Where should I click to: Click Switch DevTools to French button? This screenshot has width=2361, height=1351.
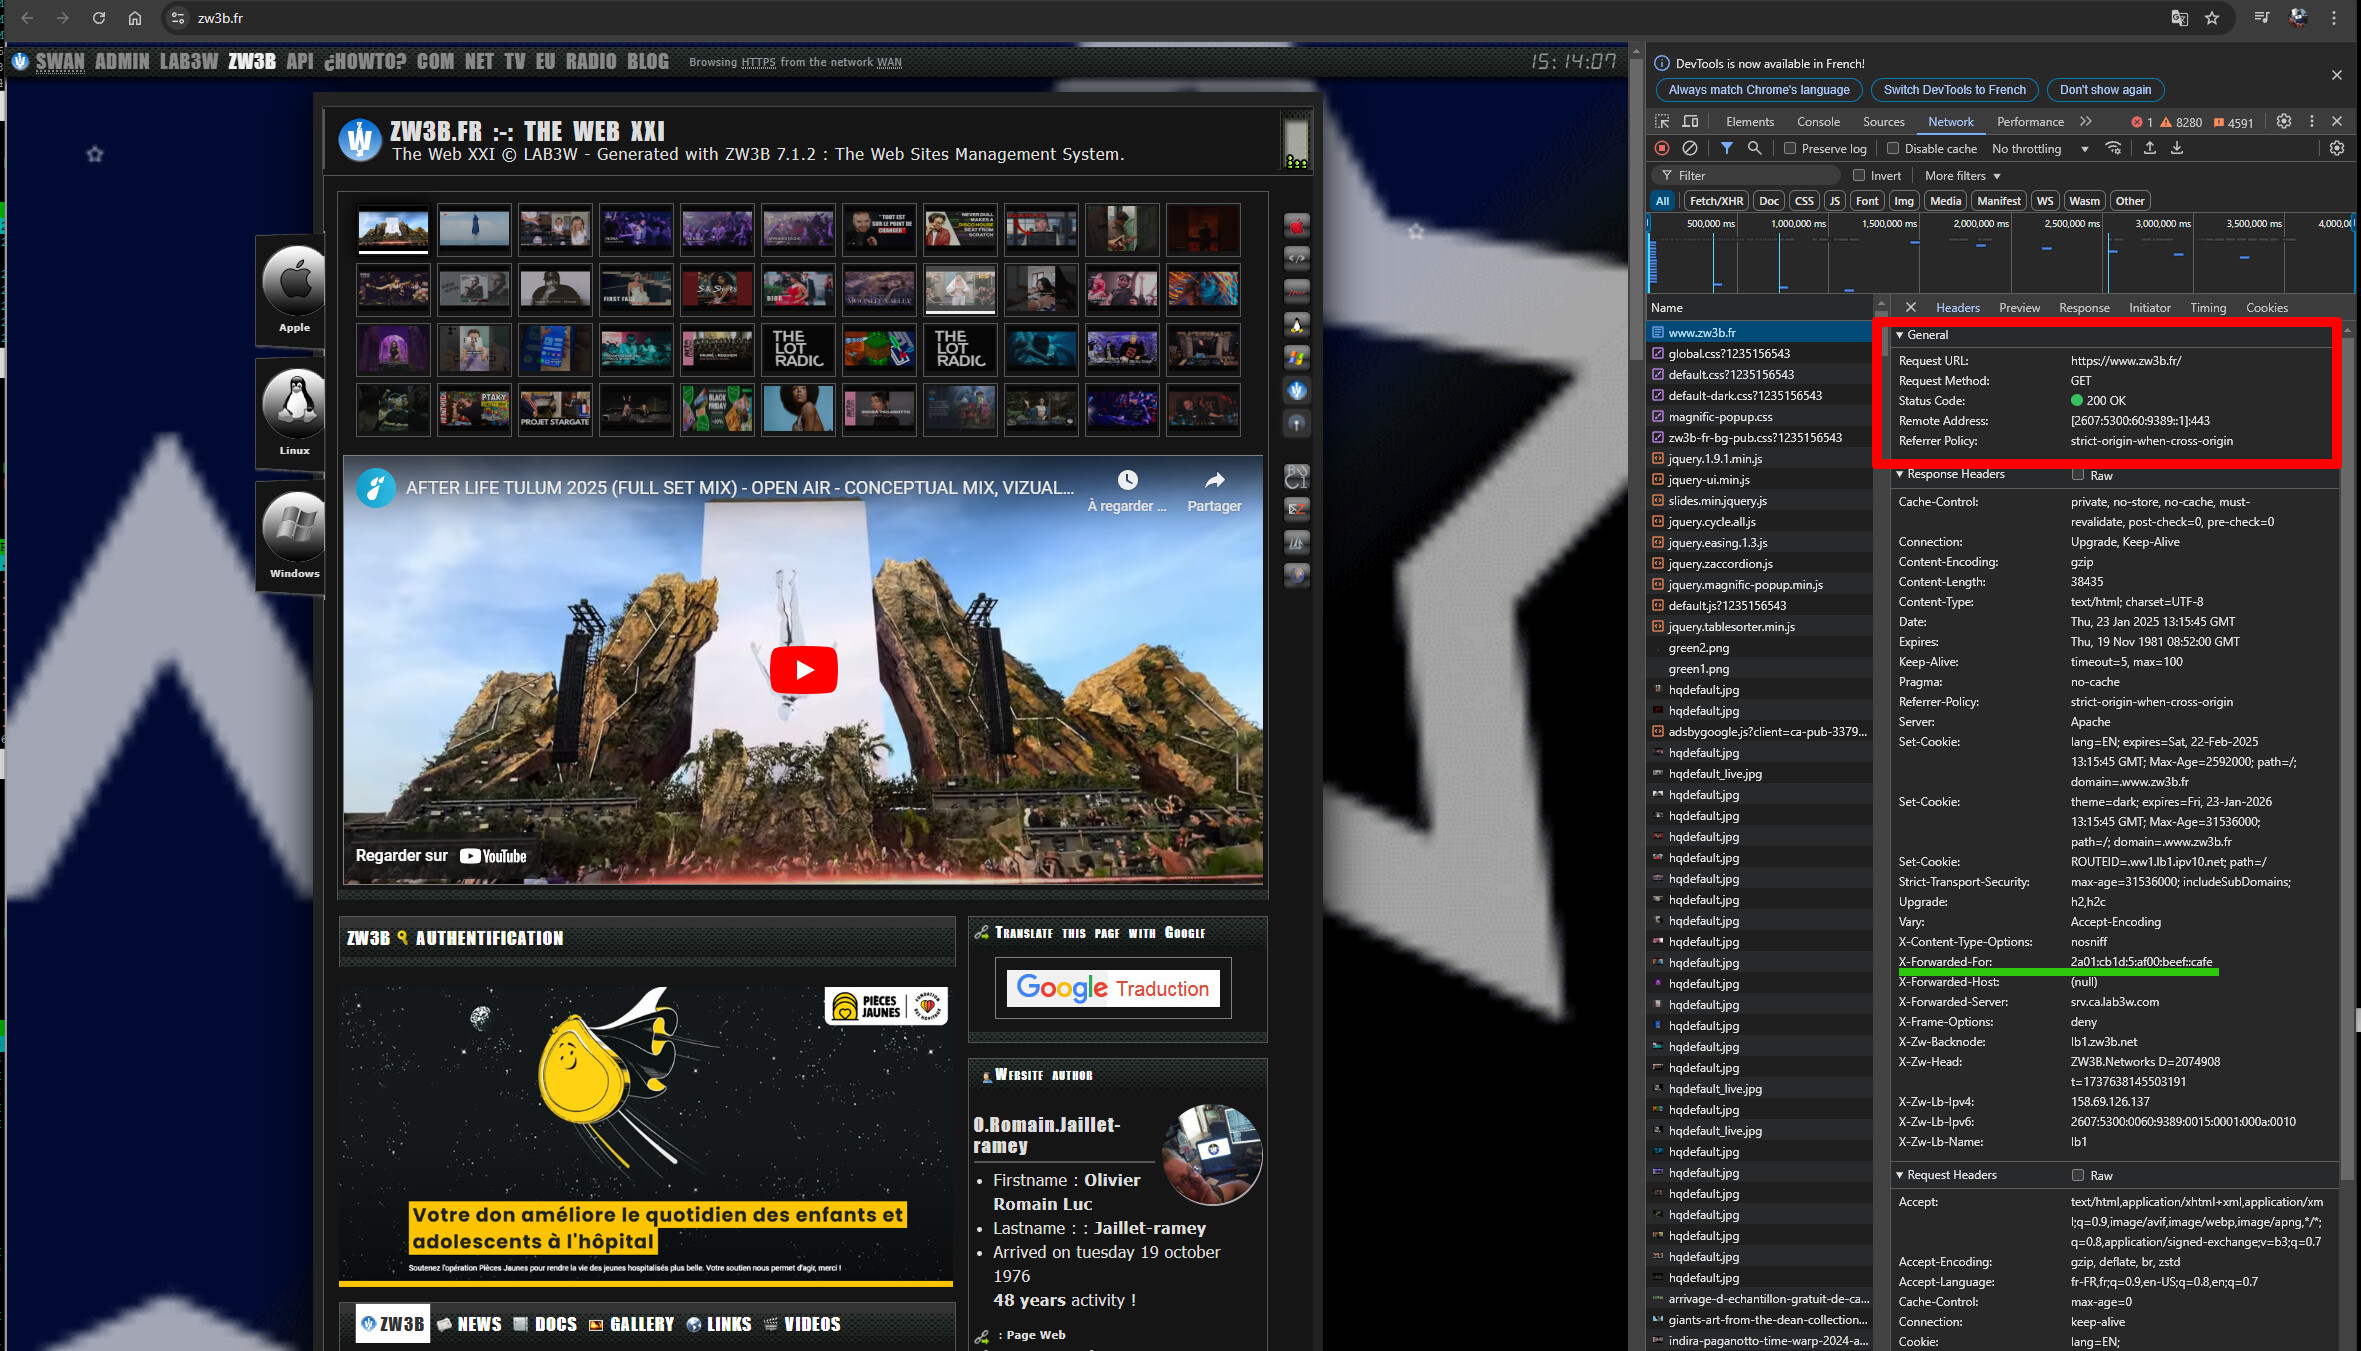click(1954, 90)
